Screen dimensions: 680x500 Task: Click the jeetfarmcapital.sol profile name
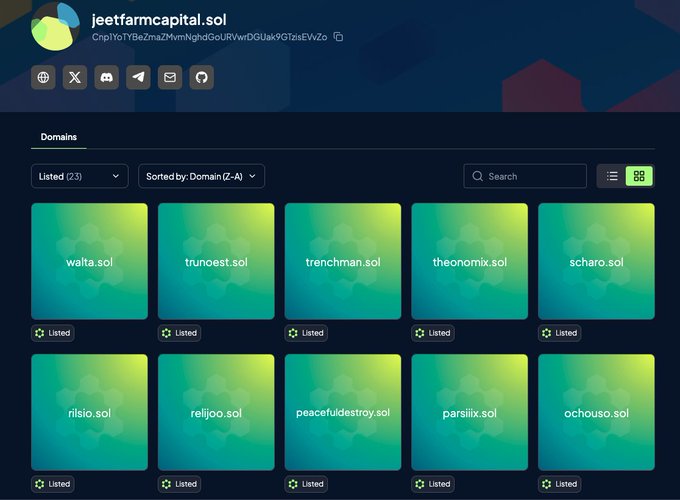(159, 20)
